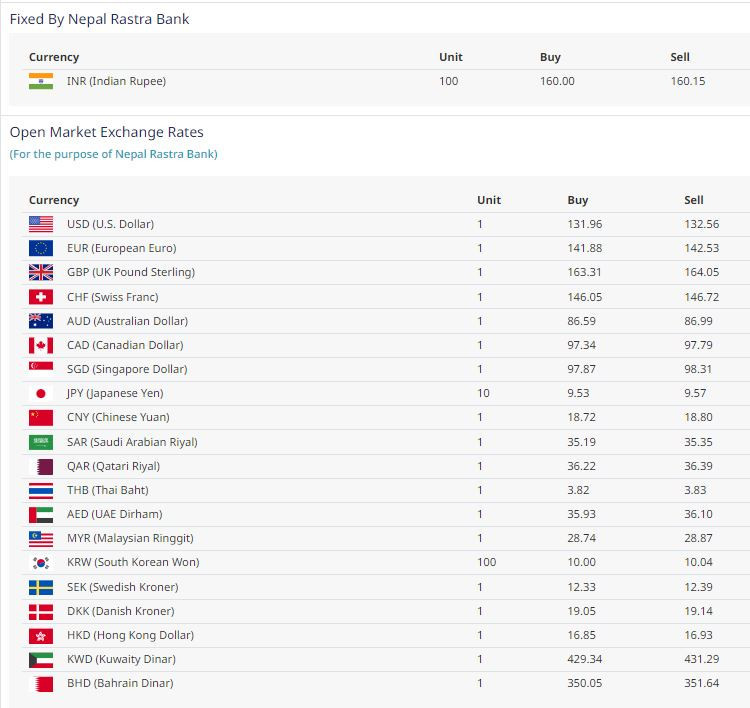Click the BHD buy rate 350.05

(x=585, y=683)
